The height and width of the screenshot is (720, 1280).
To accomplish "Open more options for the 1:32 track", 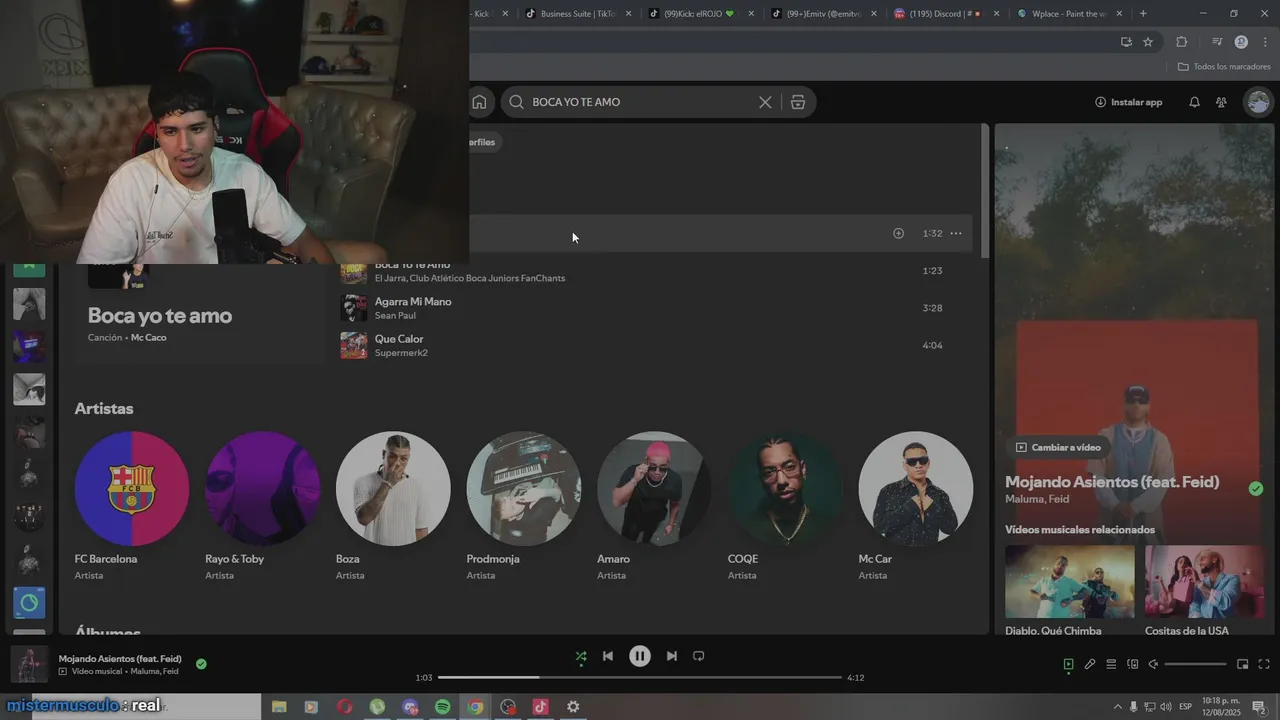I will (956, 233).
